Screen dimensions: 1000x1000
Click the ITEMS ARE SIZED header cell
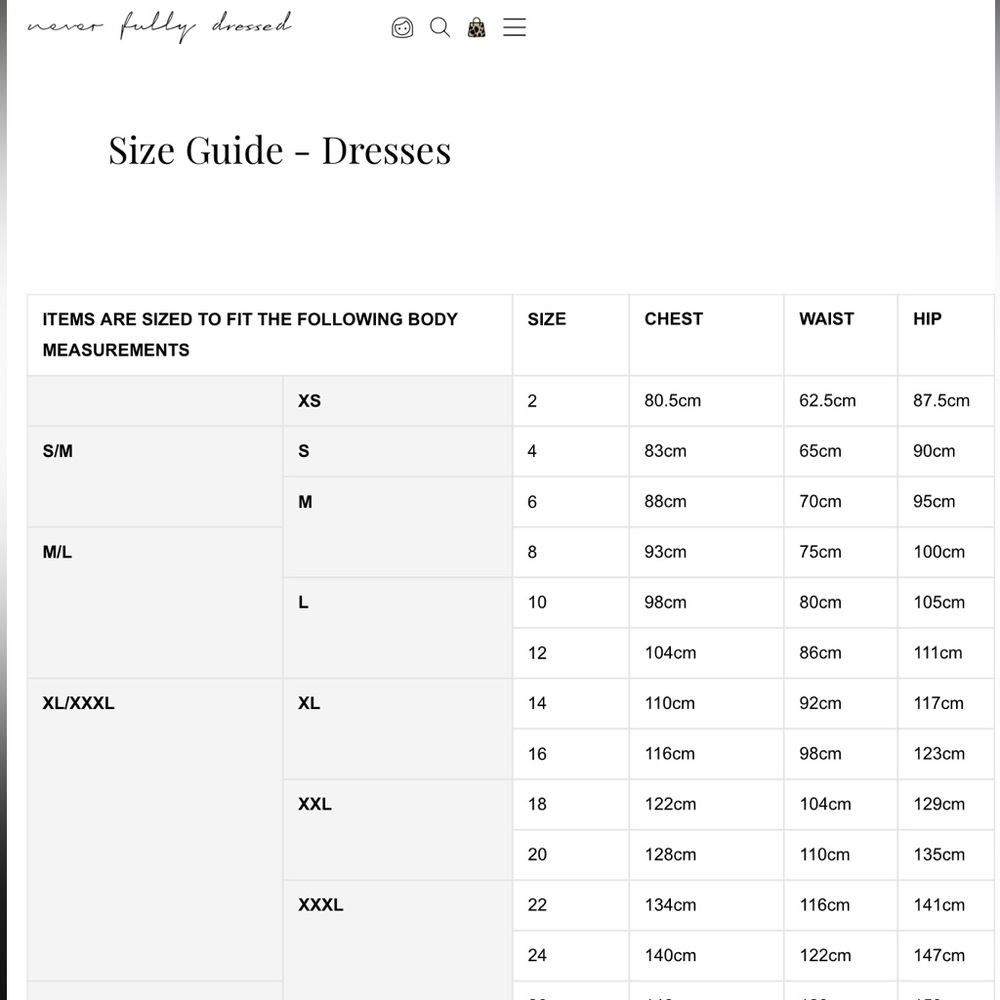coord(250,334)
